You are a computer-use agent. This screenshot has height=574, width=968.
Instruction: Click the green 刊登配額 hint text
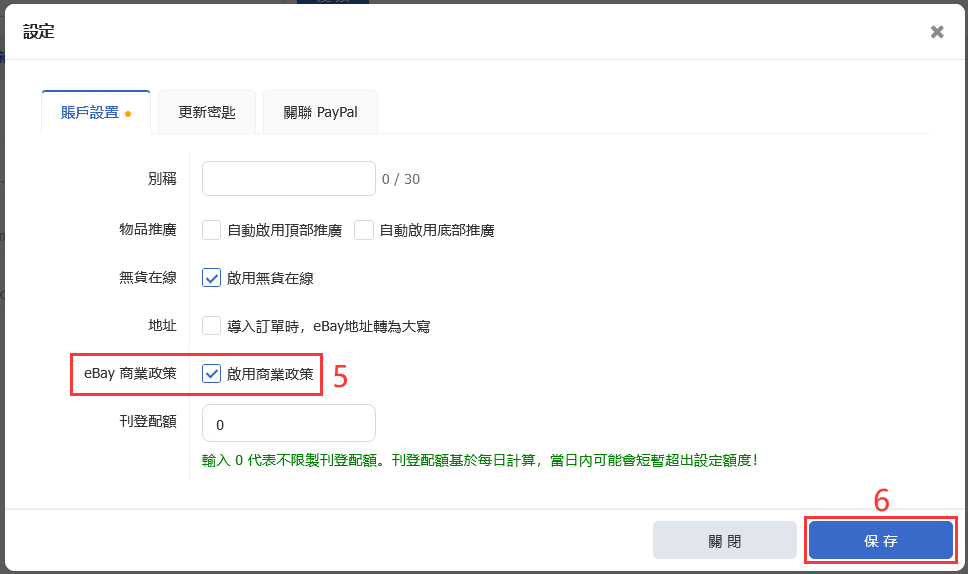point(479,460)
